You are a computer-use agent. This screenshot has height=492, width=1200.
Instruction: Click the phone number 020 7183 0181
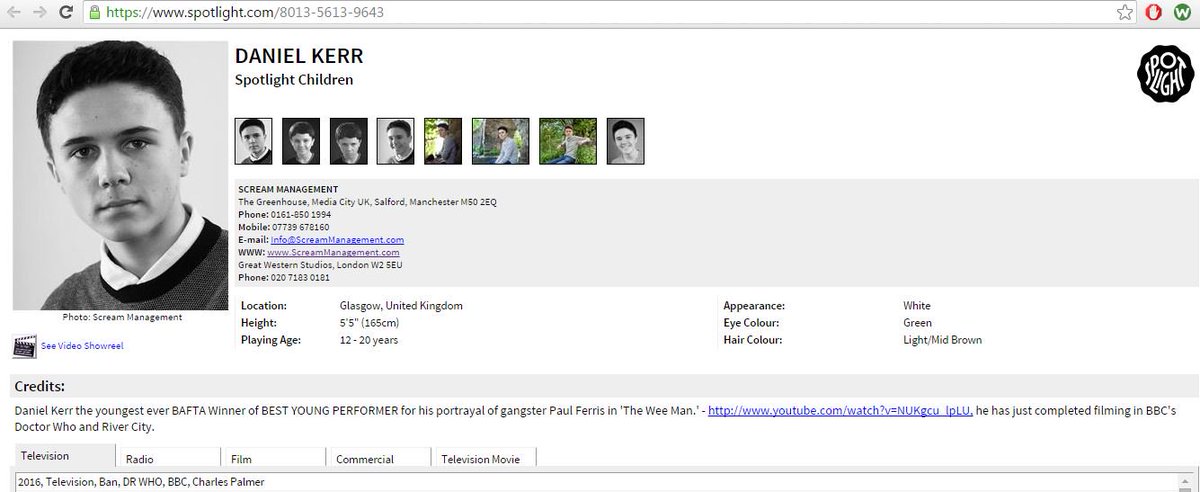click(x=300, y=278)
